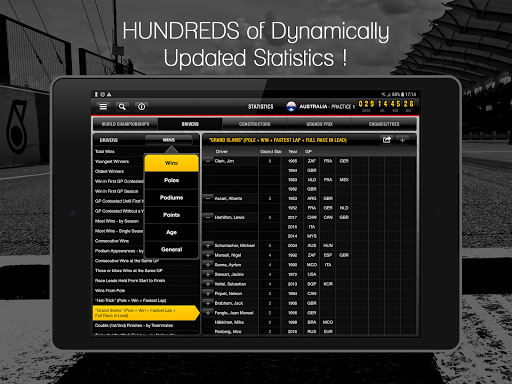Open the hamburger menu icon
The height and width of the screenshot is (384, 512).
click(x=103, y=107)
